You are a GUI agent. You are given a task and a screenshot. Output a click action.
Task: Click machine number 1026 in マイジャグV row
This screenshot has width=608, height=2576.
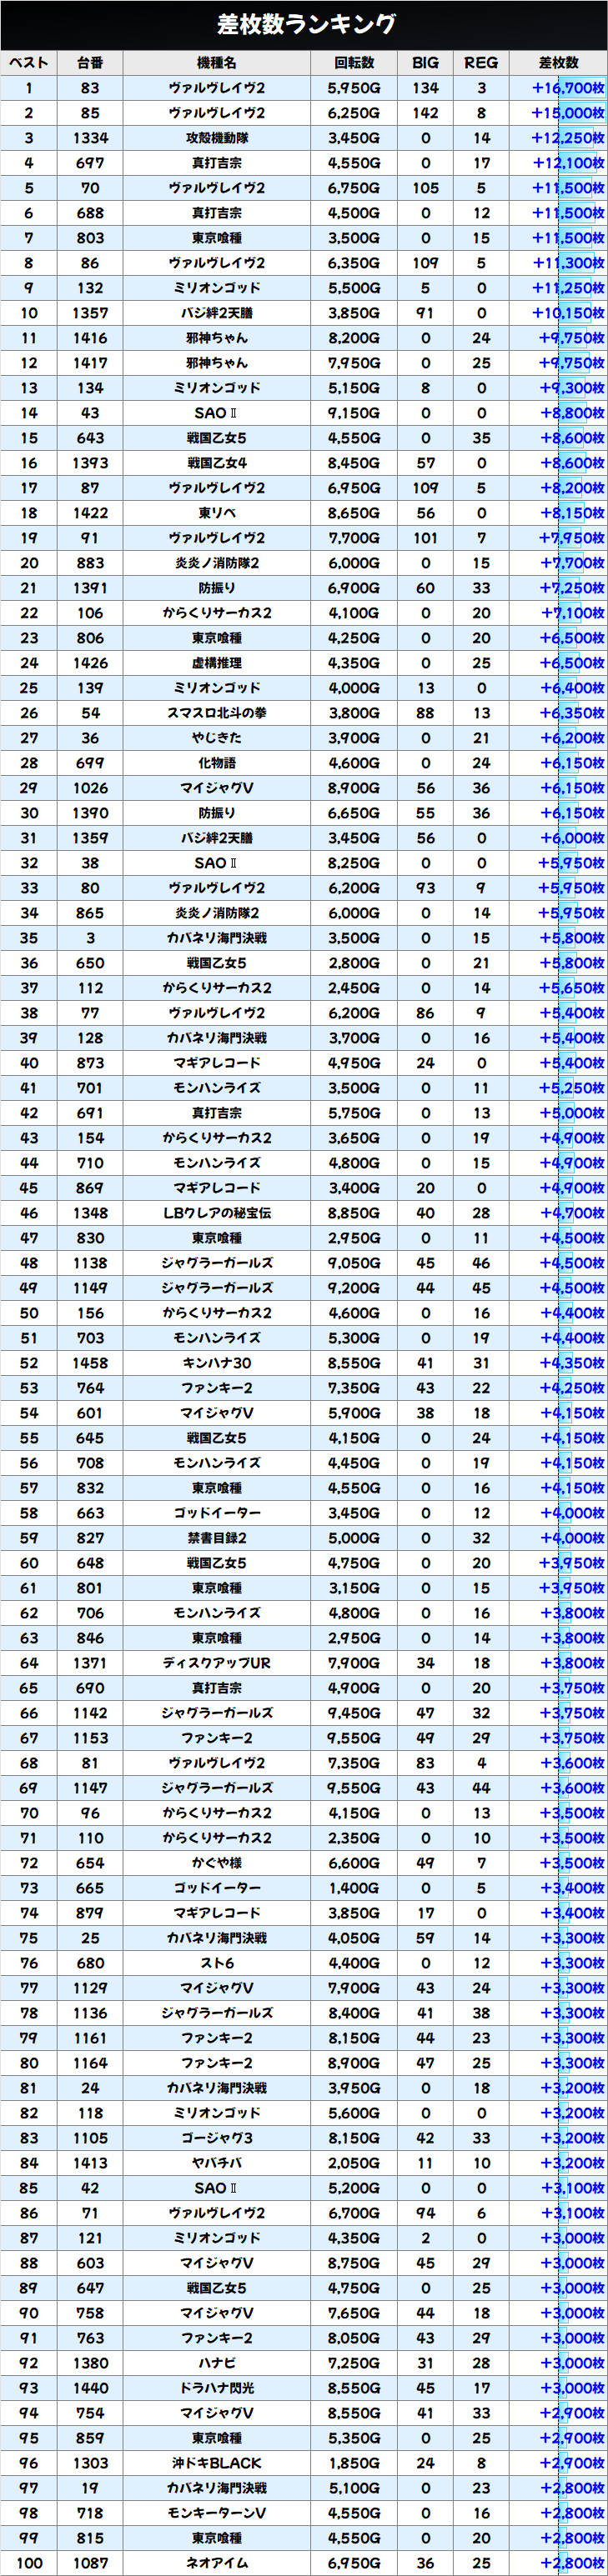pos(90,788)
